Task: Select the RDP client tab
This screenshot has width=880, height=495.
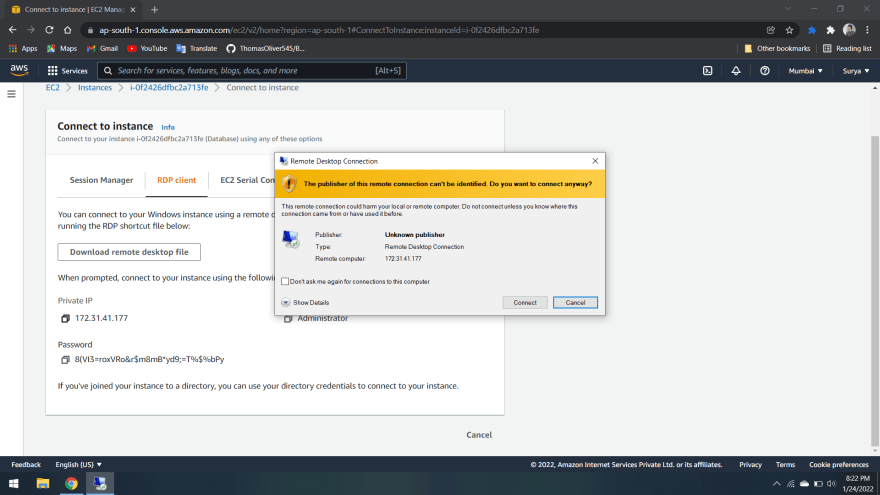Action: (x=176, y=180)
